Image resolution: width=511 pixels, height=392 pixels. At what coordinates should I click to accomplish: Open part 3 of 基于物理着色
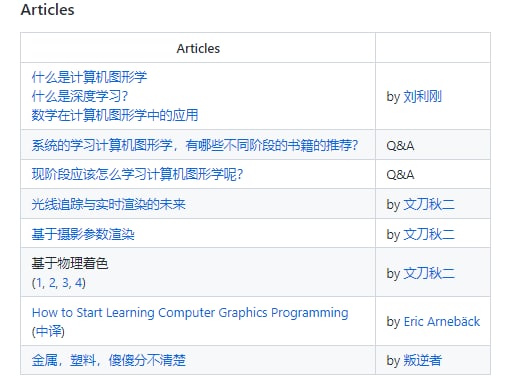(65, 283)
